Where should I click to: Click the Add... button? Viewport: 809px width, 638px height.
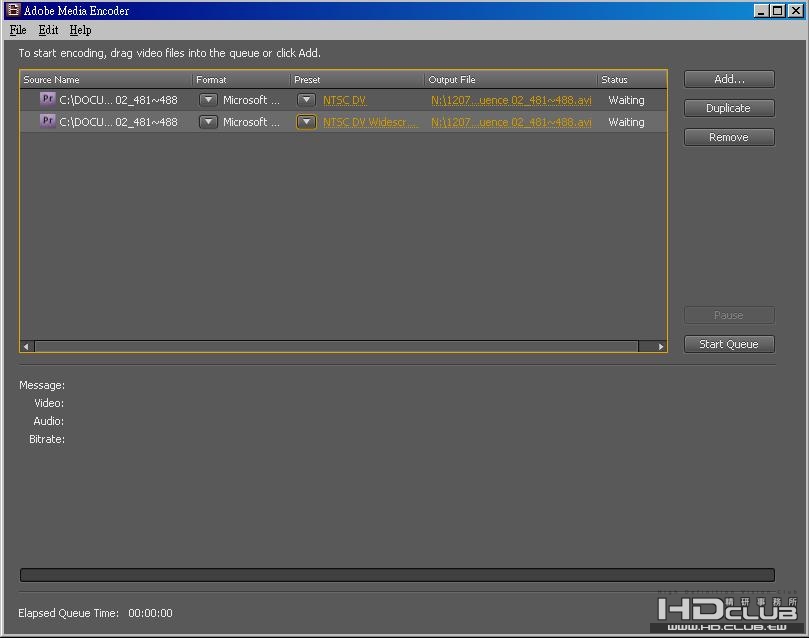point(729,79)
